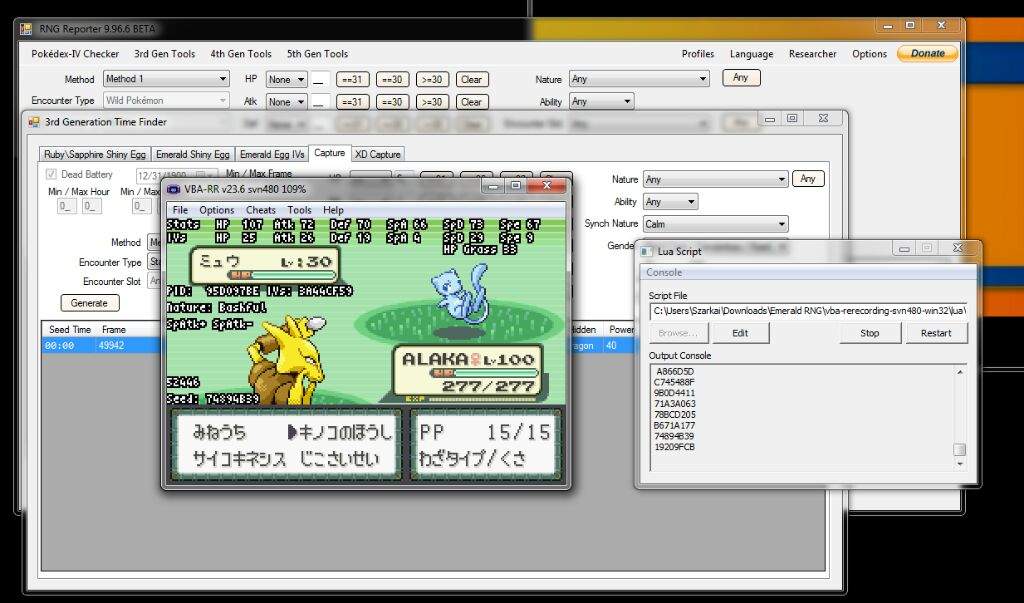Select console line C745488F
The width and height of the screenshot is (1024, 603).
point(674,382)
